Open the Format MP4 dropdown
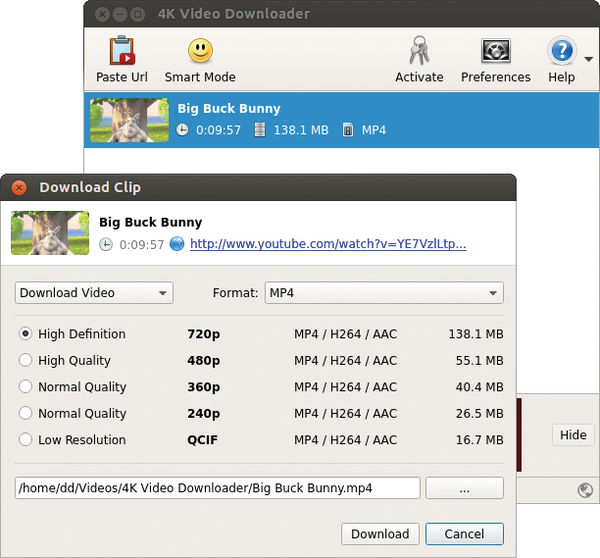The image size is (600, 558). point(384,293)
